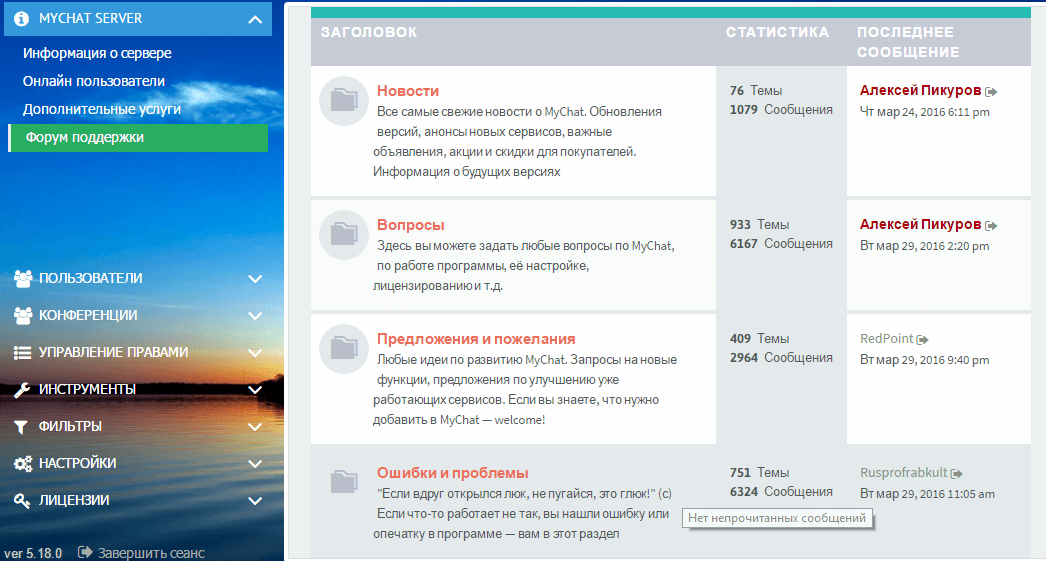Click the Лицензии key icon
This screenshot has width=1046, height=561.
pos(22,501)
